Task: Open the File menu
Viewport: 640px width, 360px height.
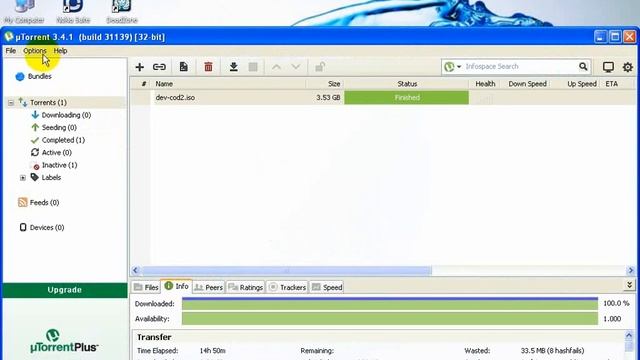Action: pyautogui.click(x=11, y=51)
